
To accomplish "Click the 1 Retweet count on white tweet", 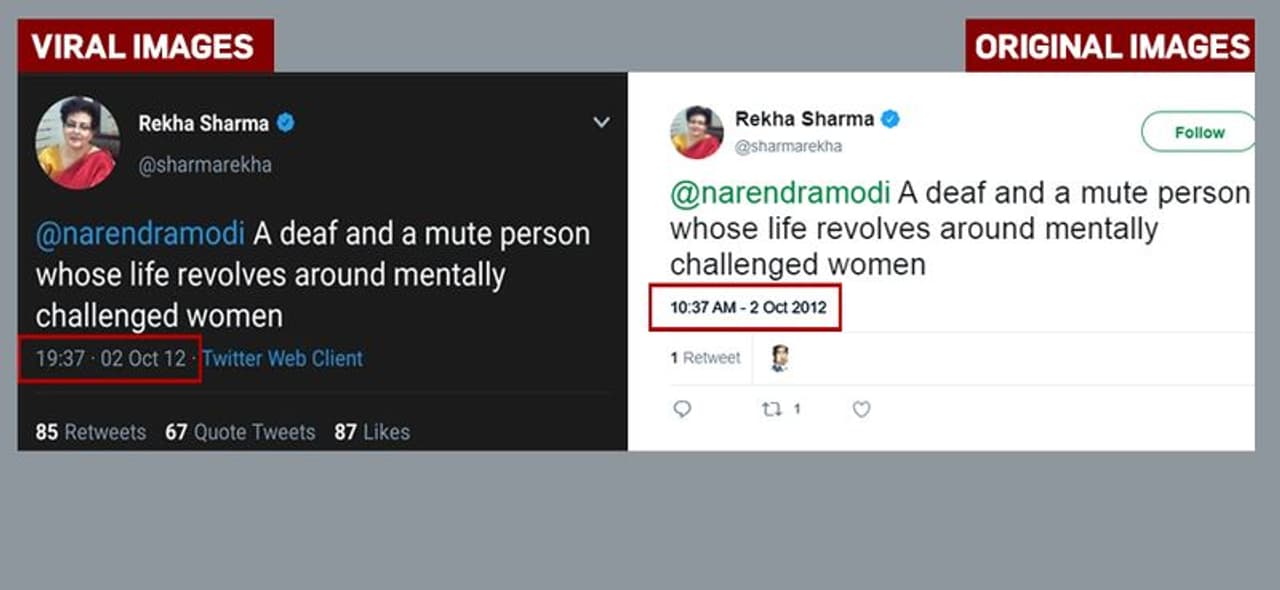I will pos(705,358).
